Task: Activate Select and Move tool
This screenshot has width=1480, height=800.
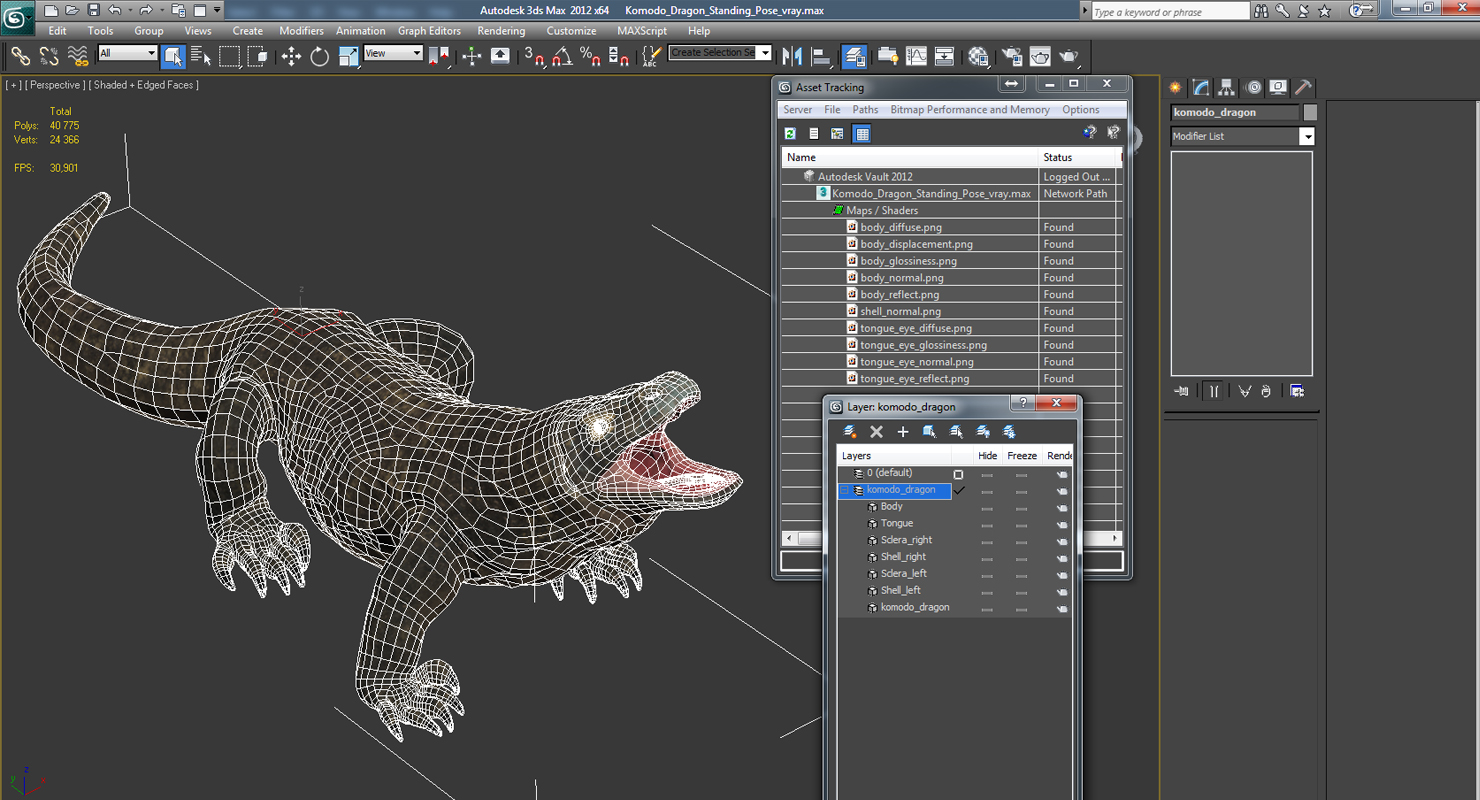Action: [x=291, y=56]
